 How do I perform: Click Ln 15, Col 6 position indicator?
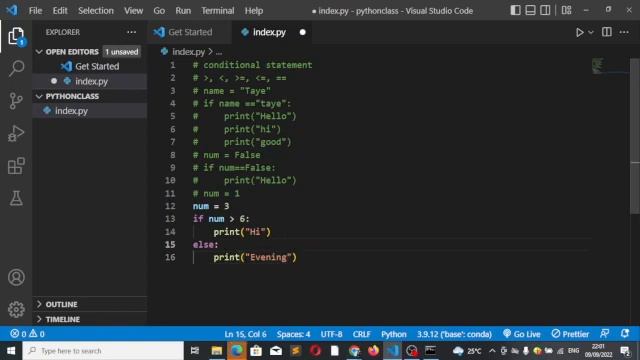(245, 334)
